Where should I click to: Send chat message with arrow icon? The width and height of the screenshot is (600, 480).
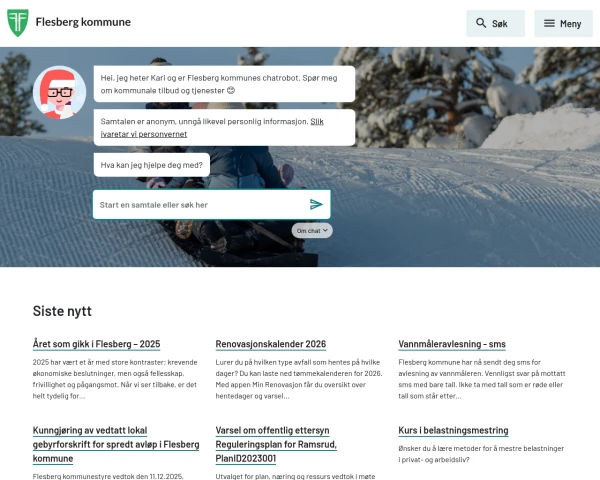coord(316,204)
